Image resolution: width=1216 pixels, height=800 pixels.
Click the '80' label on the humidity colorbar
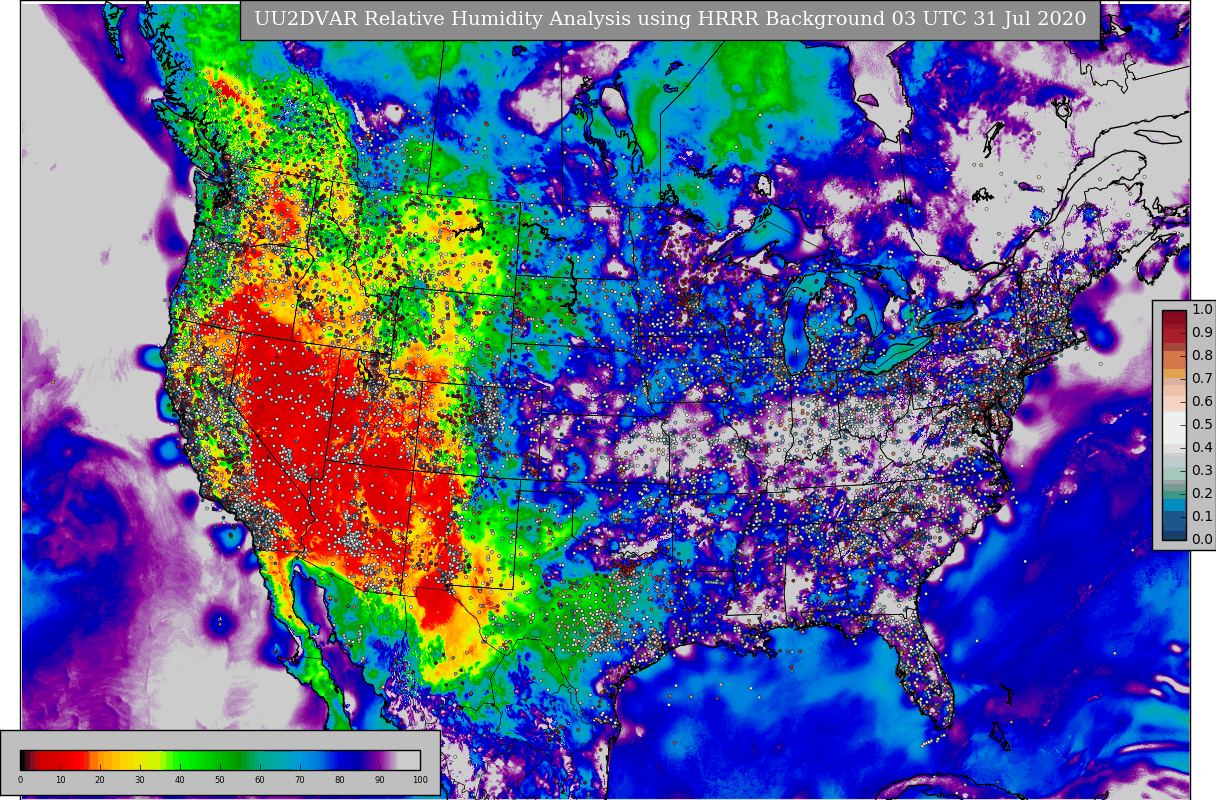point(340,780)
